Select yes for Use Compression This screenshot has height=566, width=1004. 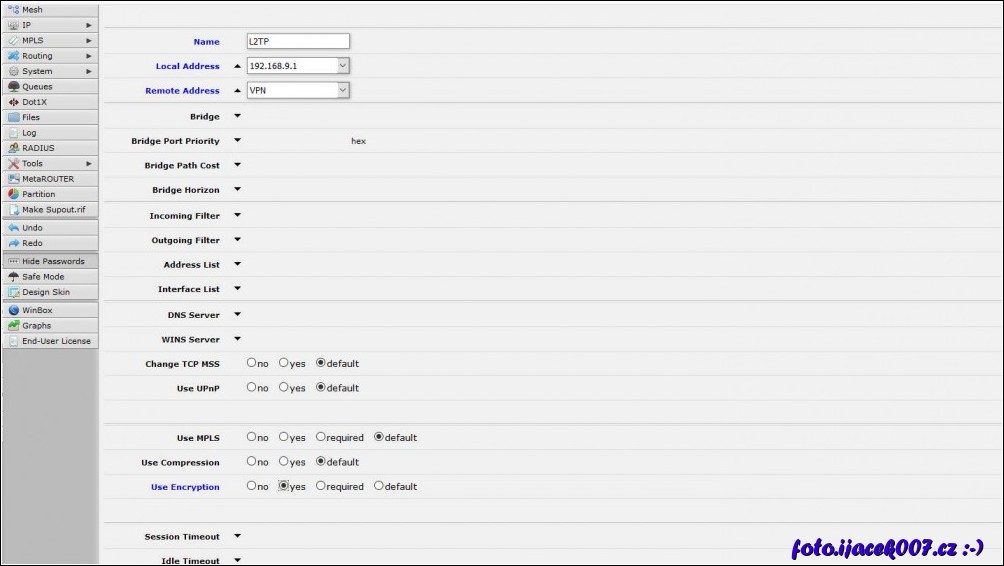[x=284, y=462]
